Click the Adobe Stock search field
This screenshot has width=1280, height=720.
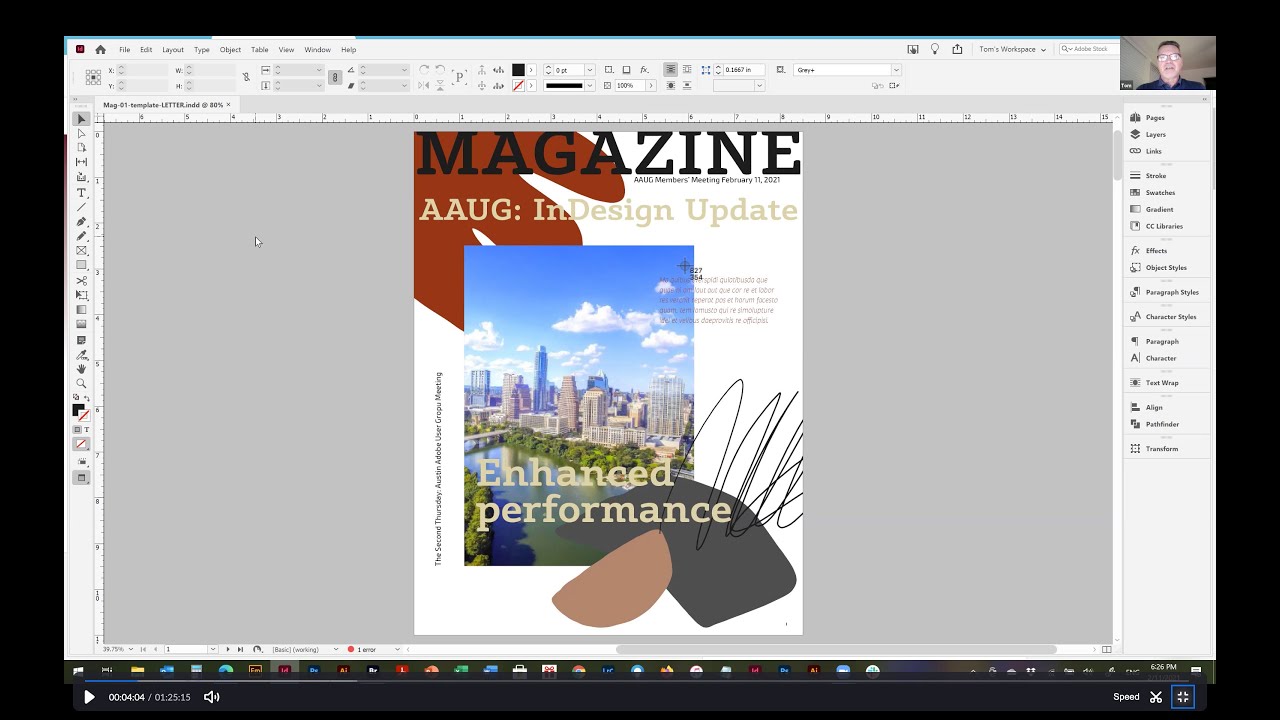coord(1088,49)
